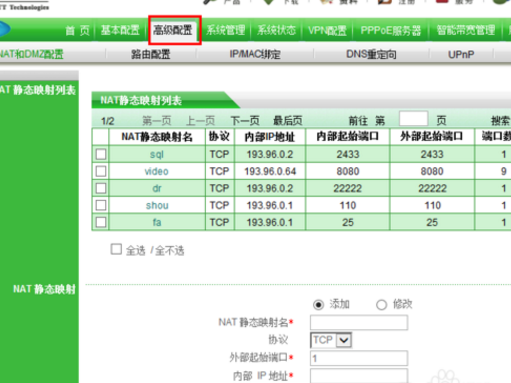This screenshot has width=511, height=383.
Task: Tick the checkbox for sql row
Action: point(101,154)
